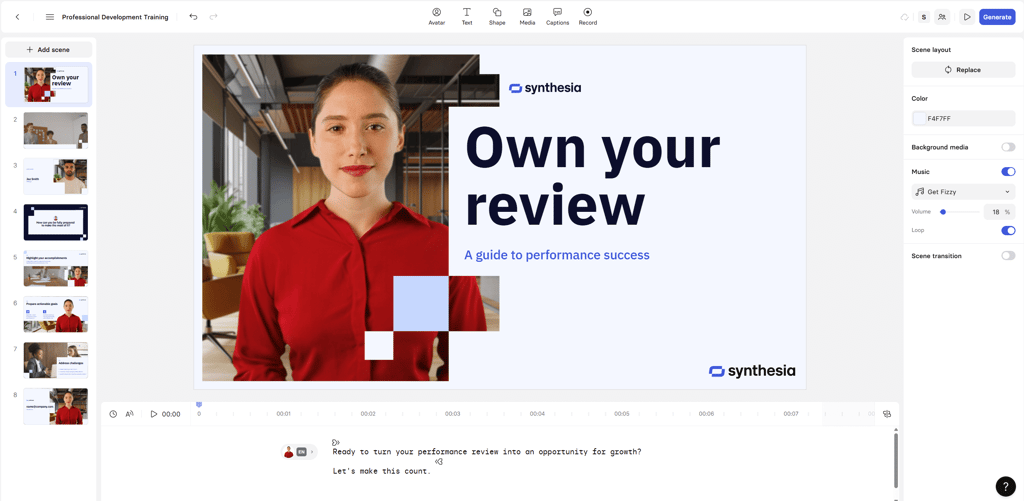Select the synthesia logo at canvas top

pyautogui.click(x=545, y=88)
